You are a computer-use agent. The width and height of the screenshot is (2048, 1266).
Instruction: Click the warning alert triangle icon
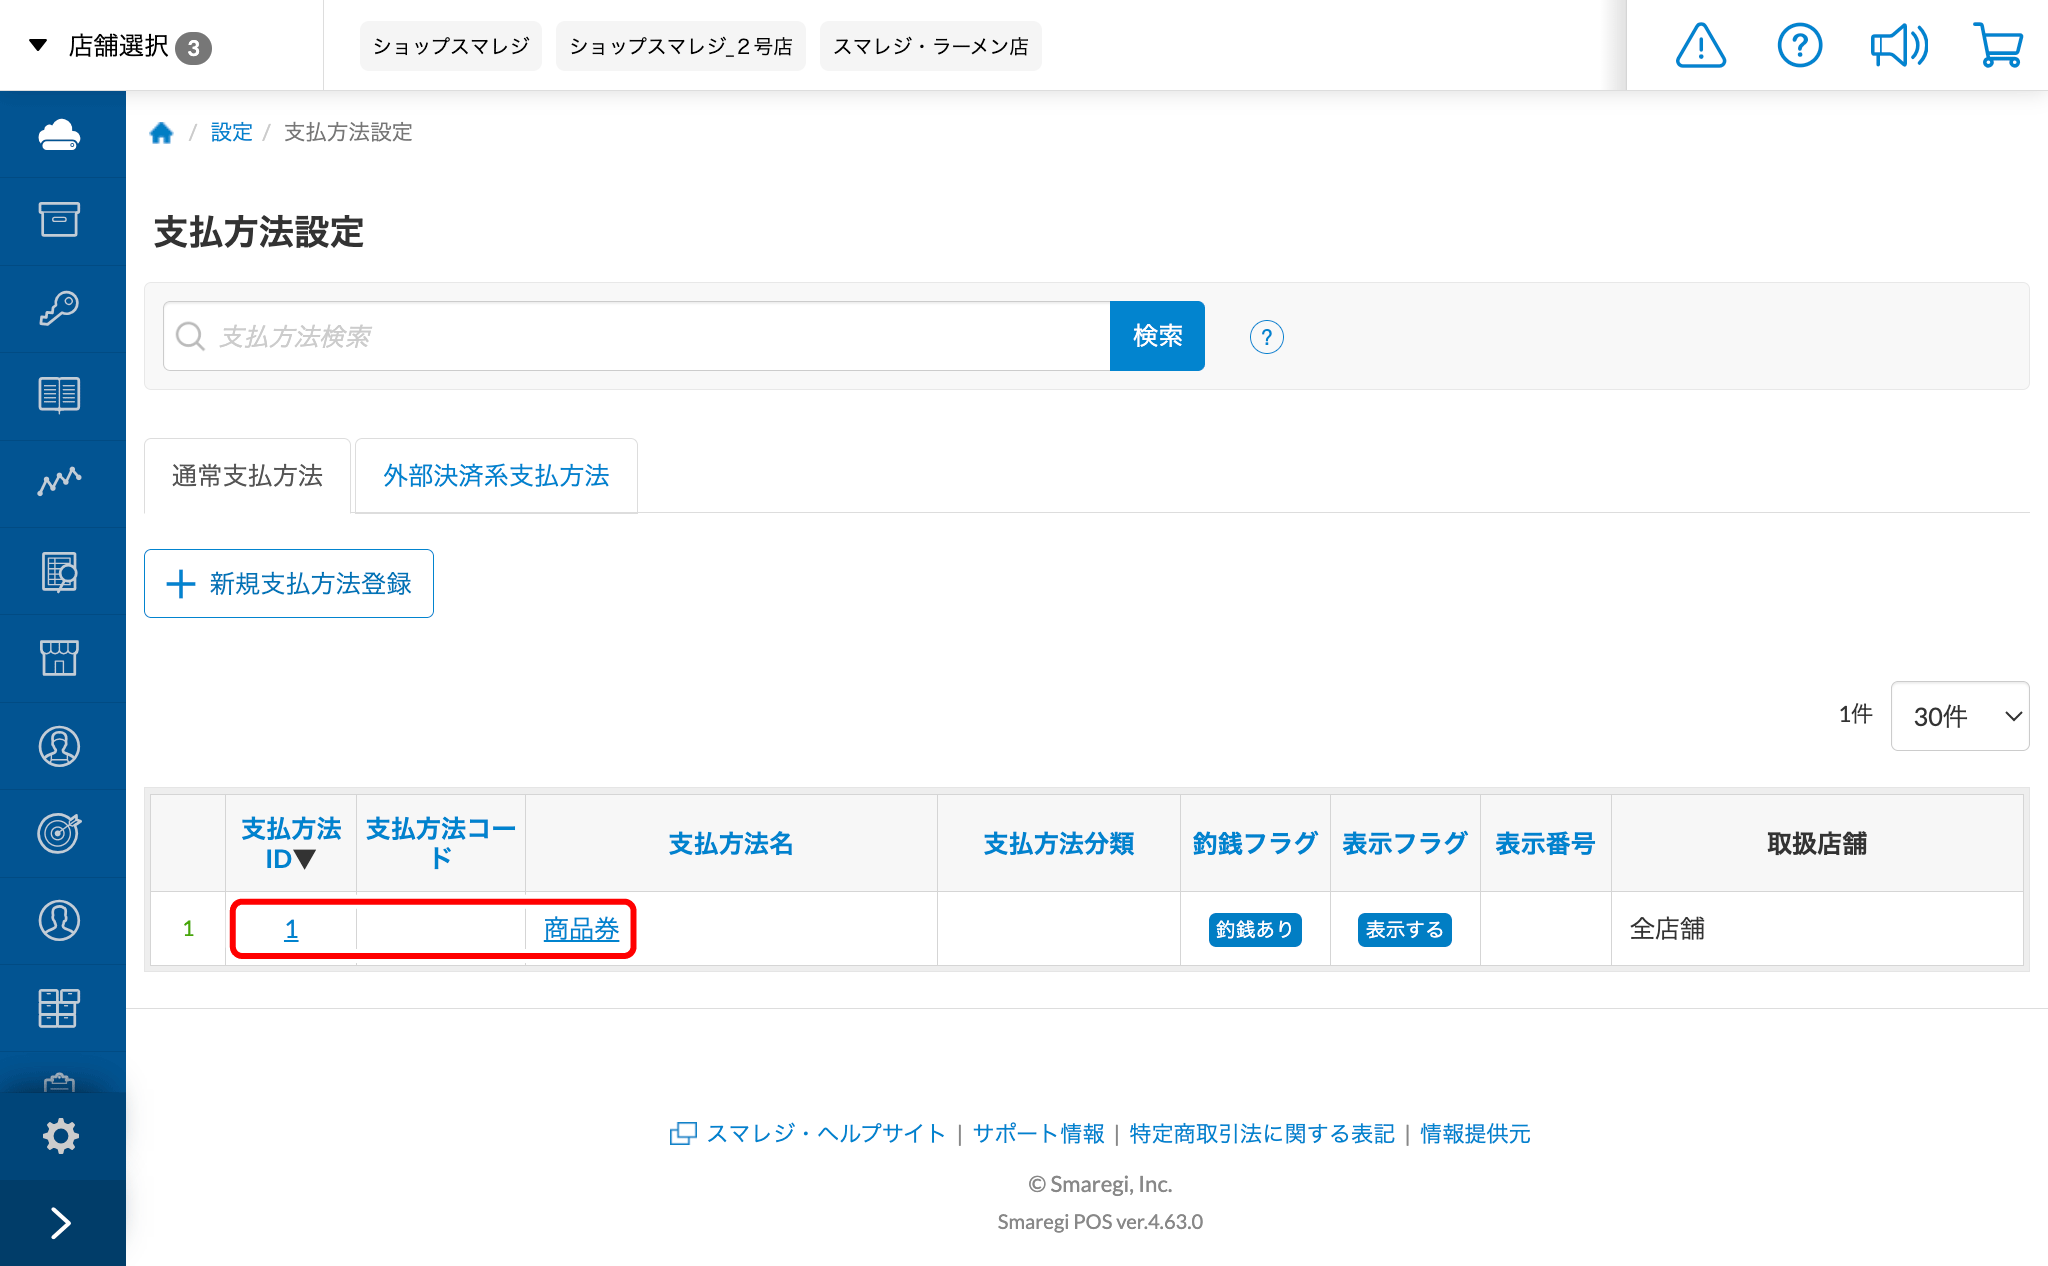coord(1700,46)
